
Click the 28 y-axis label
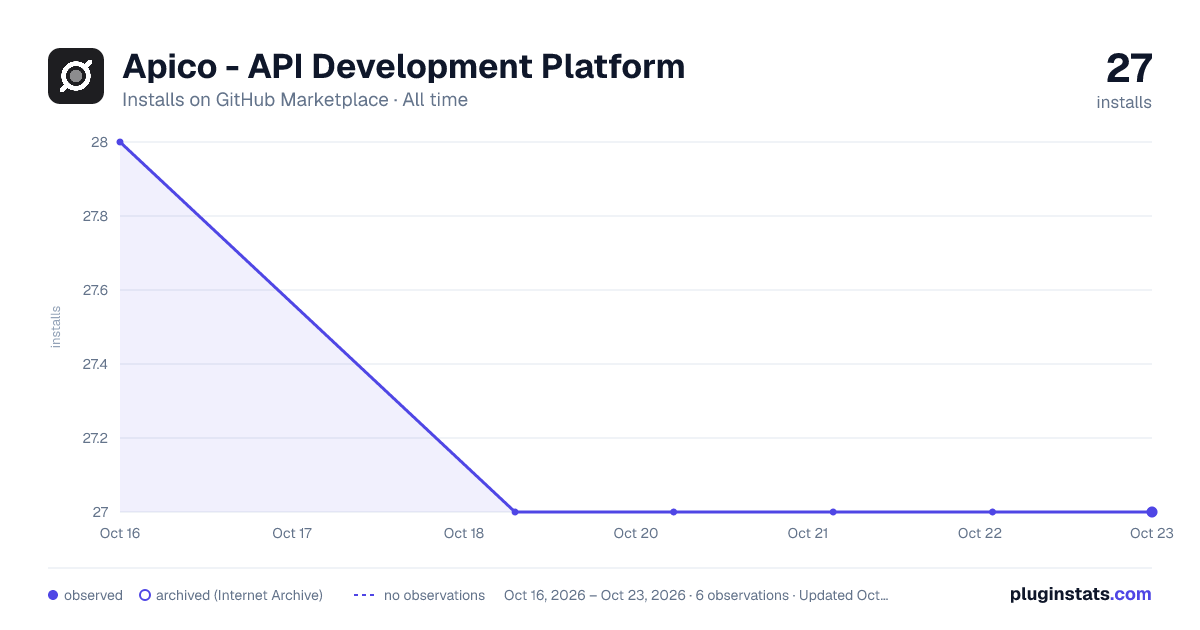(99, 142)
